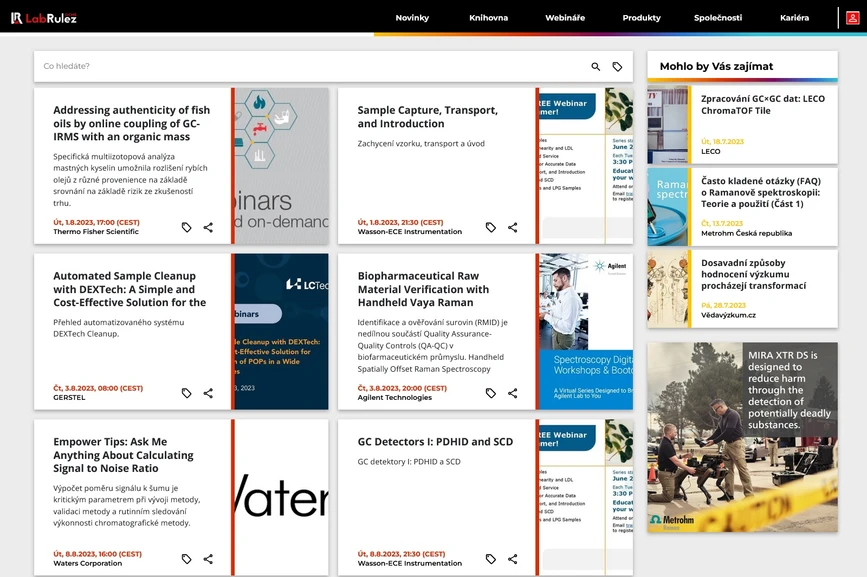Tag the Sample Capture, Transport webinar

click(x=490, y=227)
